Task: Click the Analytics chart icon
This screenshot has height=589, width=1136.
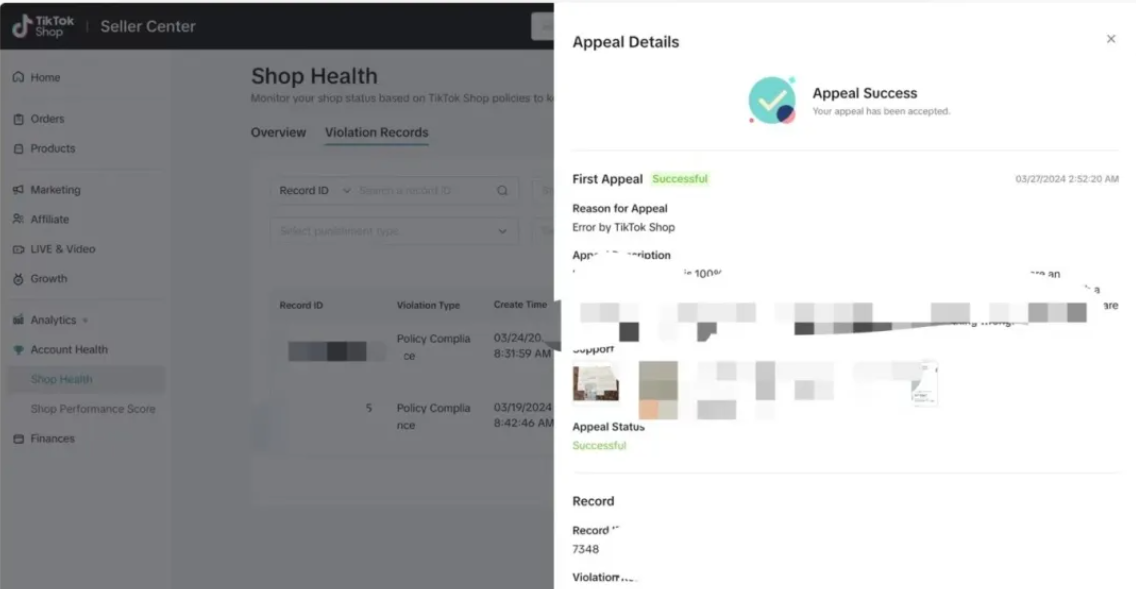Action: point(18,319)
